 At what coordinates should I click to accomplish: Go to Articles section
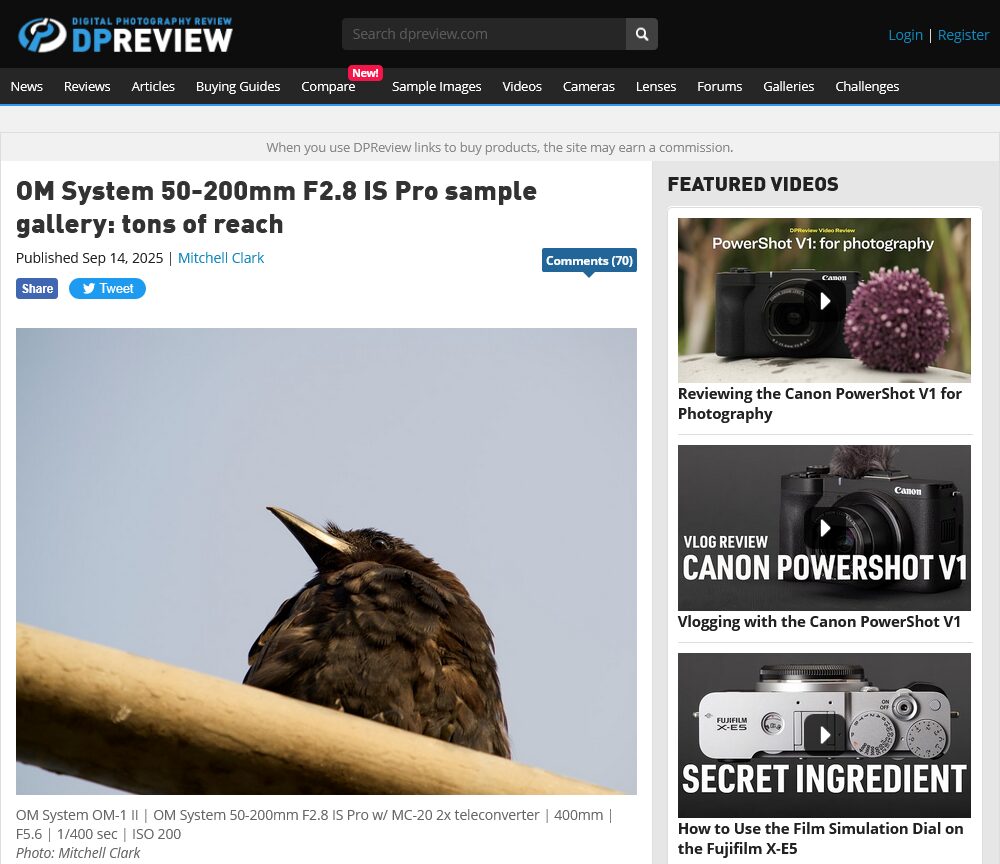(153, 86)
